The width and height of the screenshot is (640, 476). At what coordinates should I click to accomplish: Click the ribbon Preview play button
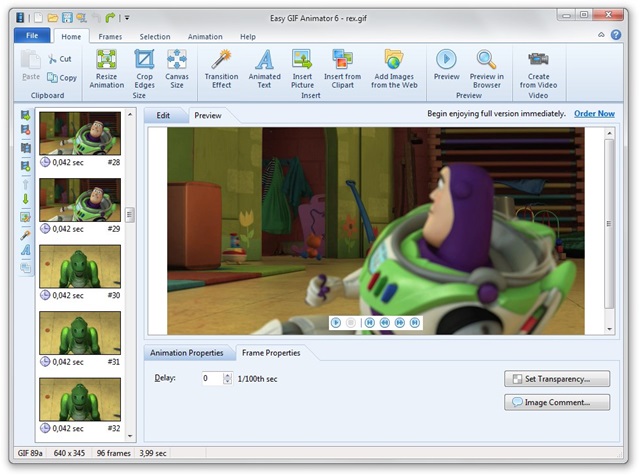446,65
